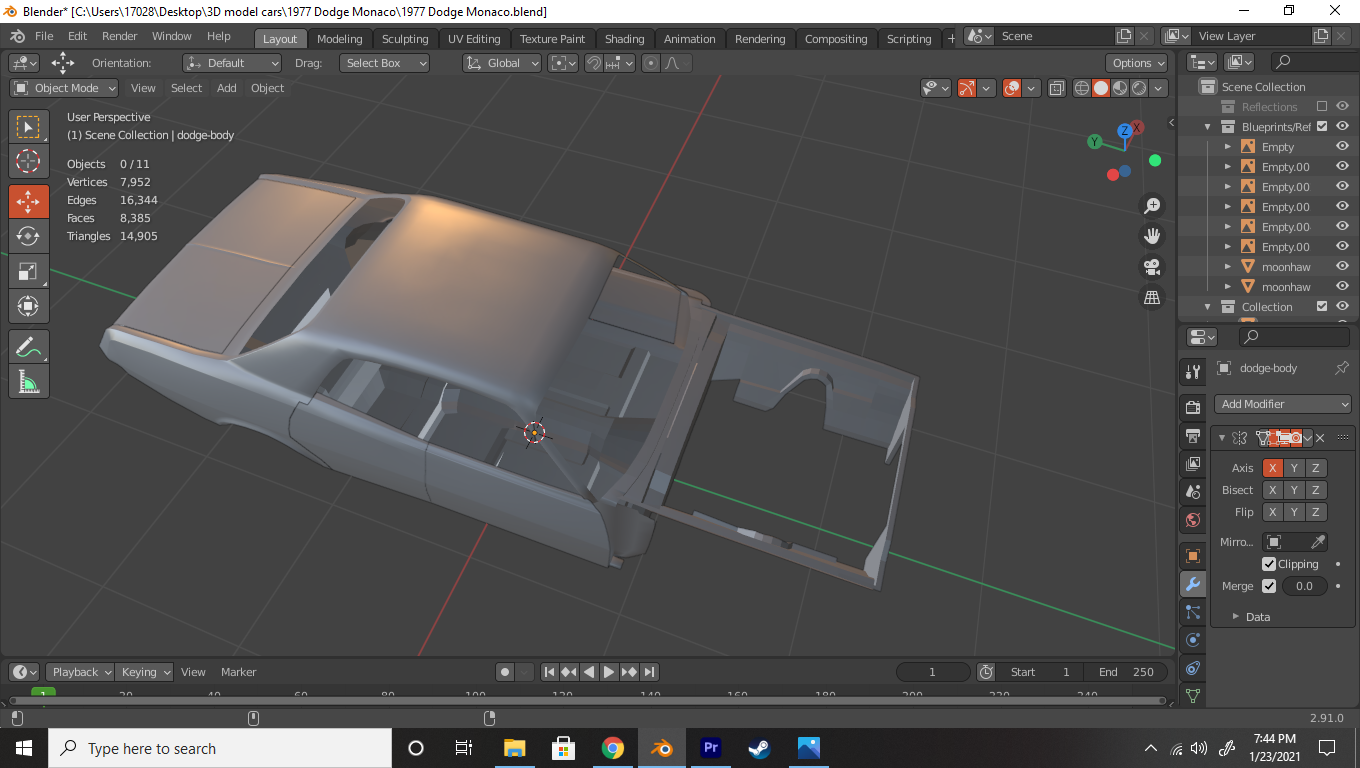Screen dimensions: 1360x768
Task: Disable the mirror Clipping checkbox
Action: pyautogui.click(x=1269, y=564)
